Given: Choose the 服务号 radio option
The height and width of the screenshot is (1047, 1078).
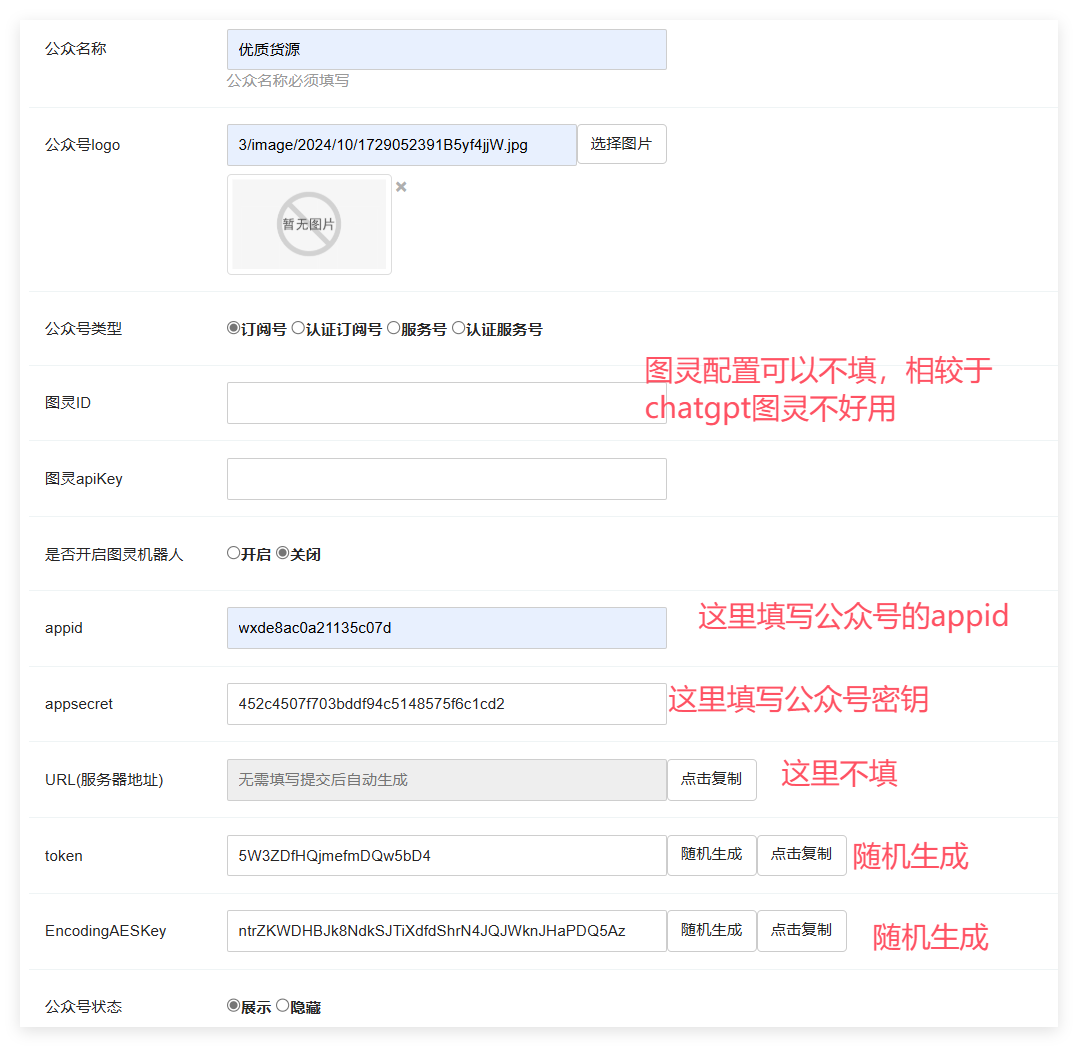Looking at the screenshot, I should pos(393,328).
